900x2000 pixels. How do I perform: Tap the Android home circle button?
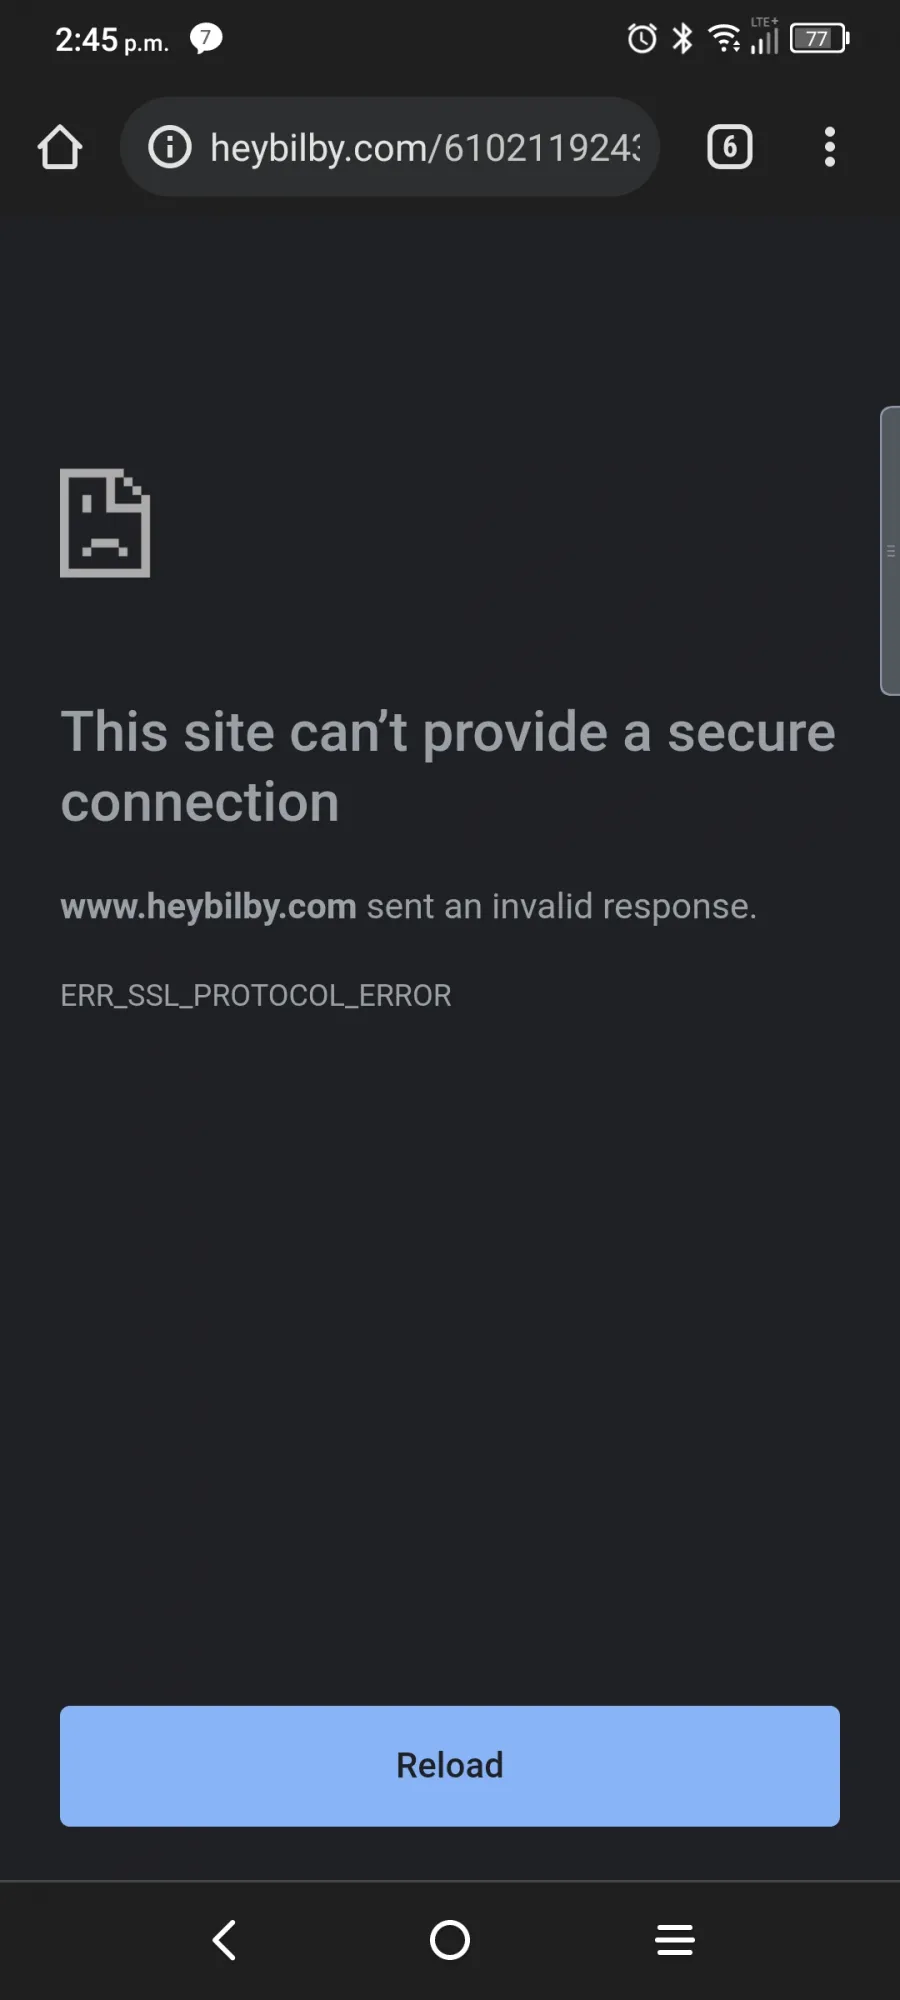pyautogui.click(x=450, y=1940)
